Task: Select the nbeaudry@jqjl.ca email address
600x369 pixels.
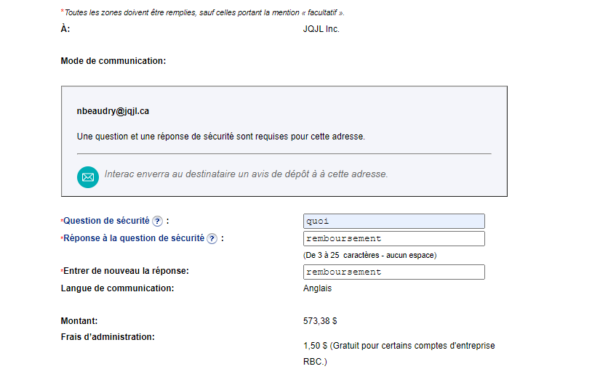Action: click(113, 111)
